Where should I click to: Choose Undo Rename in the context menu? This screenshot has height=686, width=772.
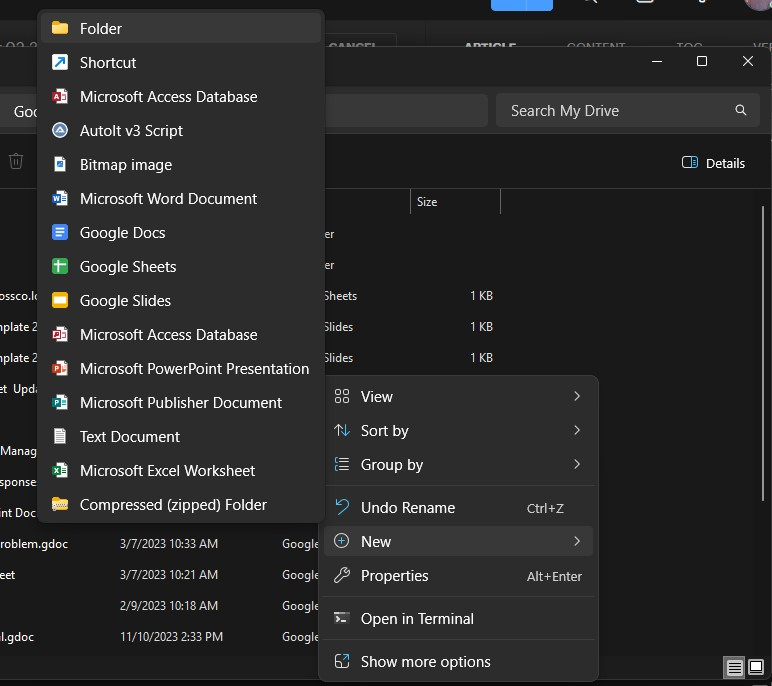tap(458, 507)
